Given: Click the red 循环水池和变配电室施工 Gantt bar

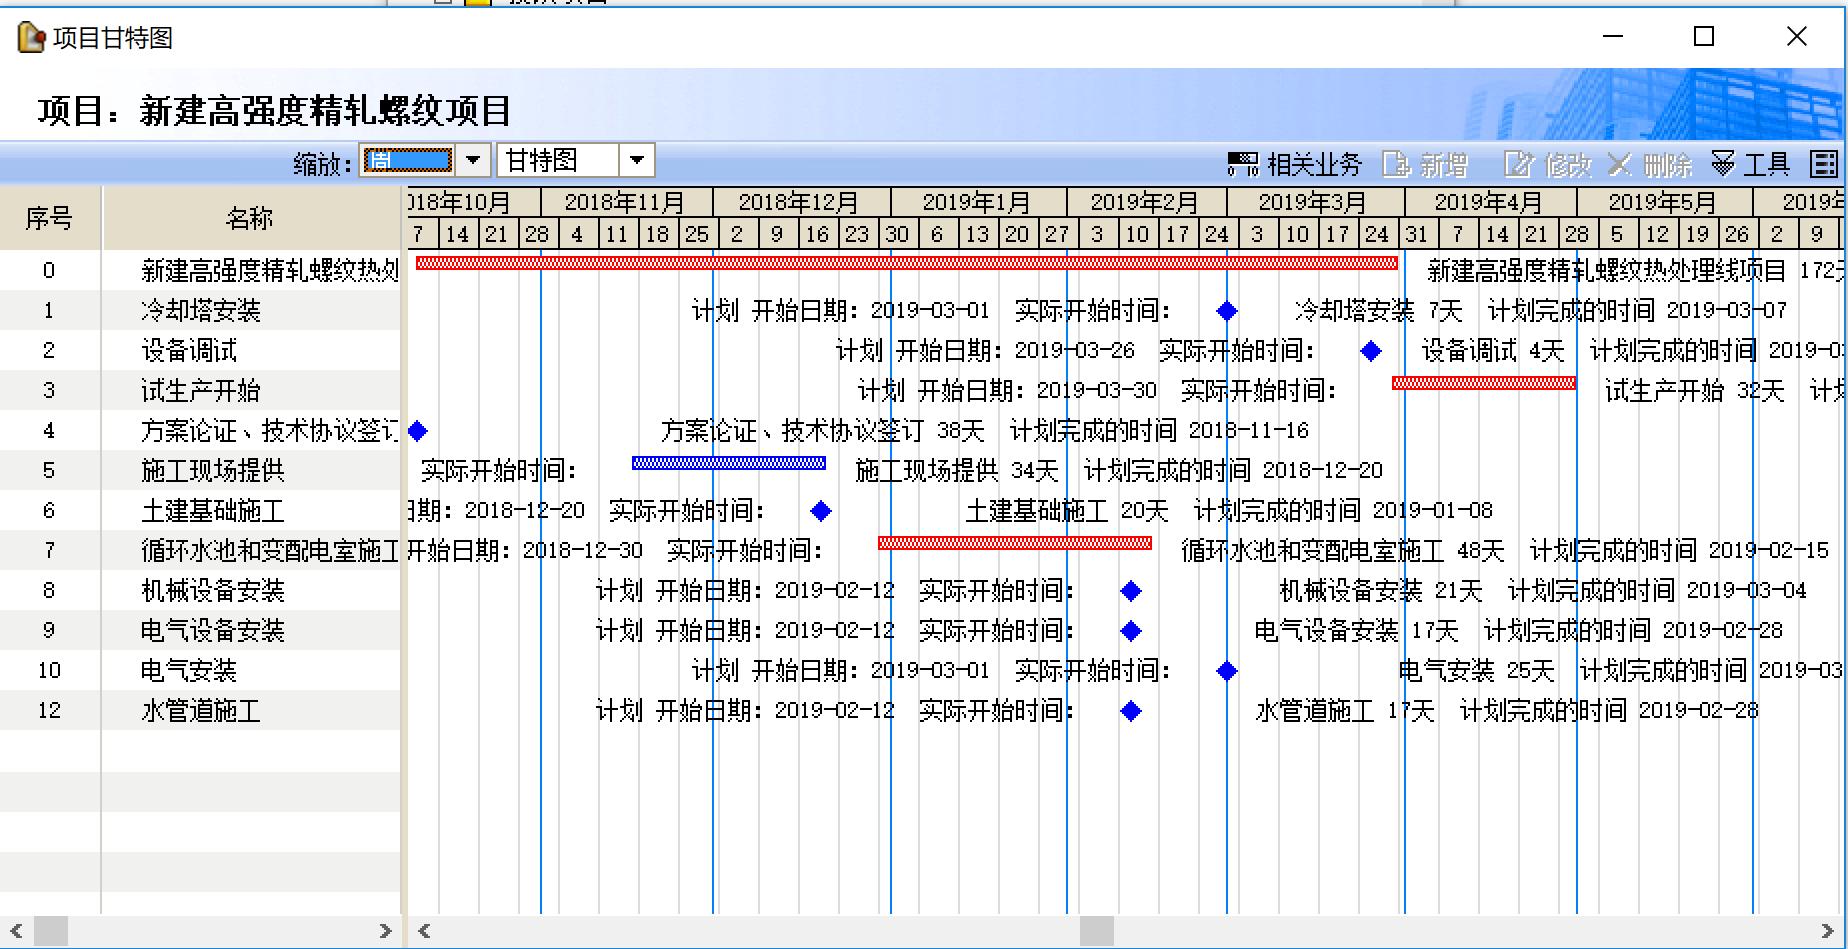Looking at the screenshot, I should [1014, 543].
